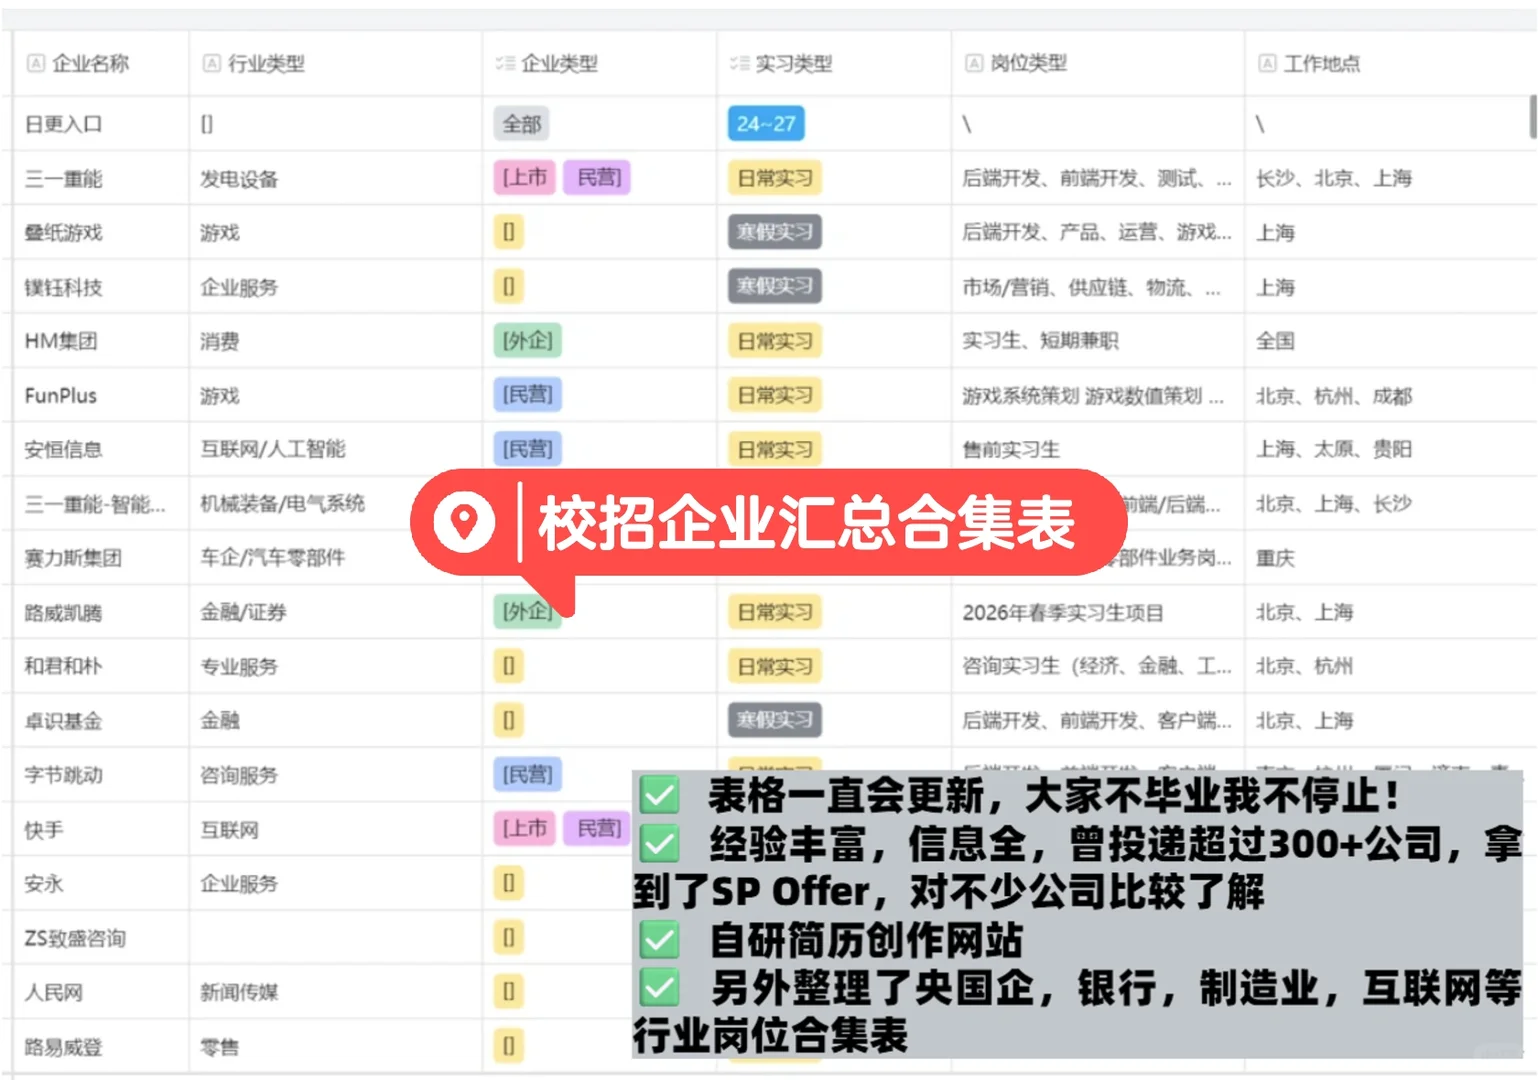
Task: Select the 日更入口 company cell
Action: 101,124
